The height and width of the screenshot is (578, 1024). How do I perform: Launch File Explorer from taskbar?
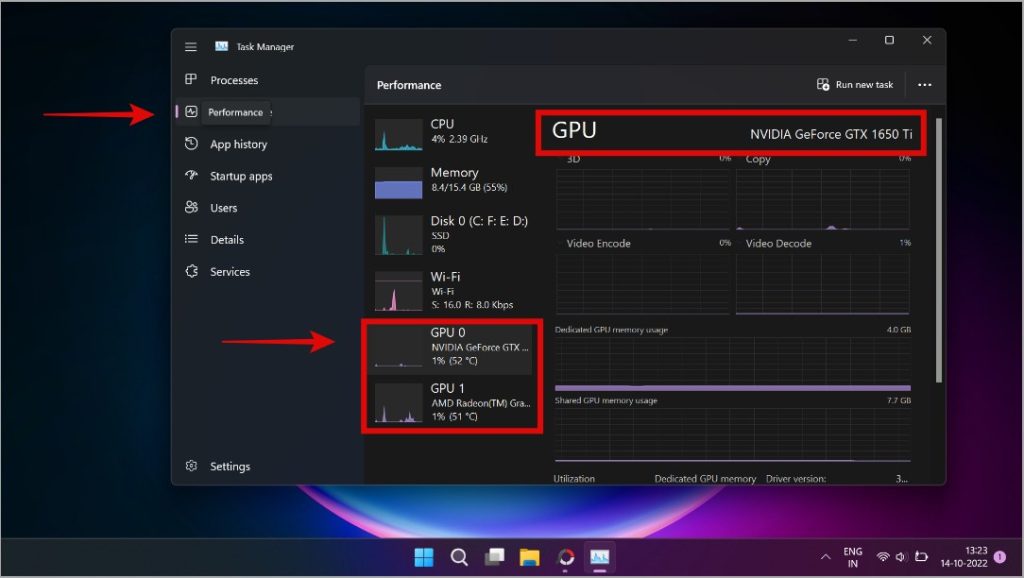tap(529, 557)
